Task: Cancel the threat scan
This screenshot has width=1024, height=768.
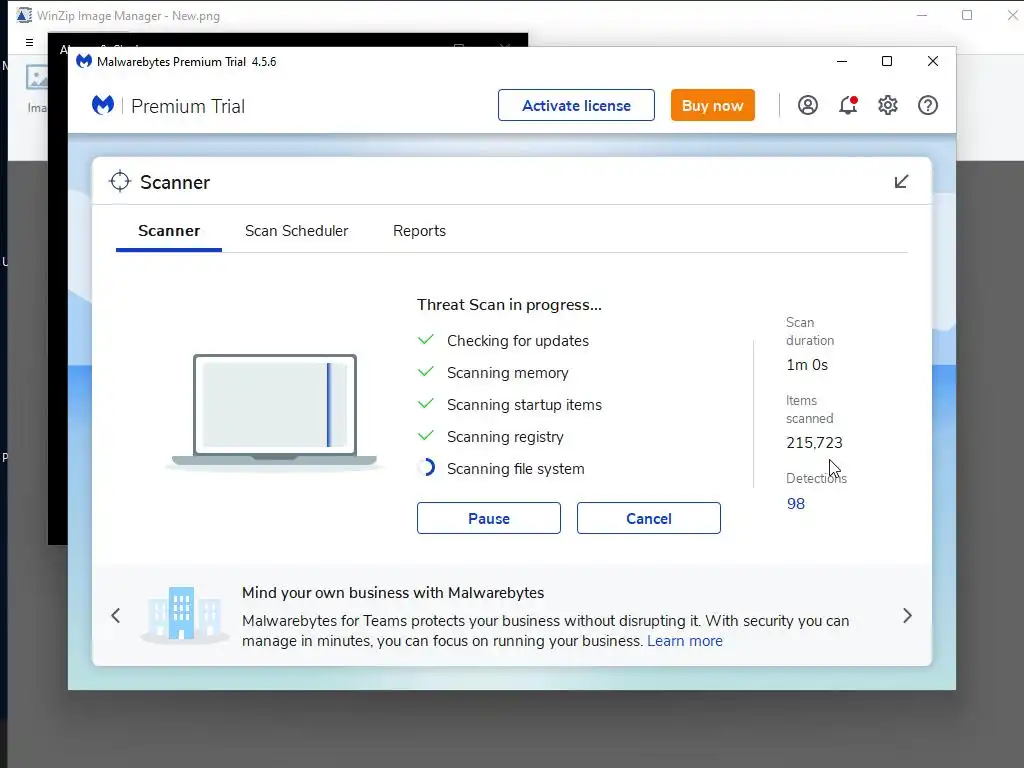Action: point(648,518)
